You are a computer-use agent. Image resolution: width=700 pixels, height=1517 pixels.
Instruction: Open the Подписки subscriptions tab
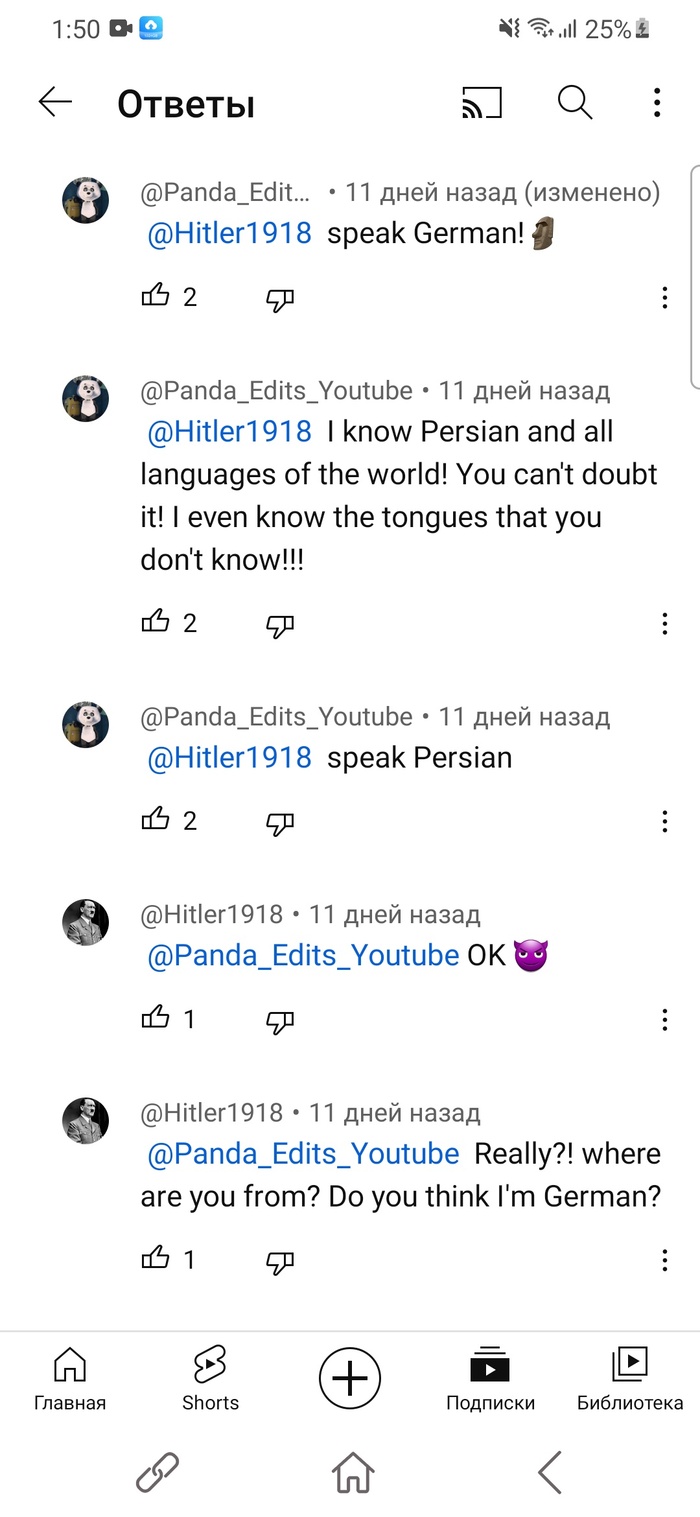coord(490,1378)
